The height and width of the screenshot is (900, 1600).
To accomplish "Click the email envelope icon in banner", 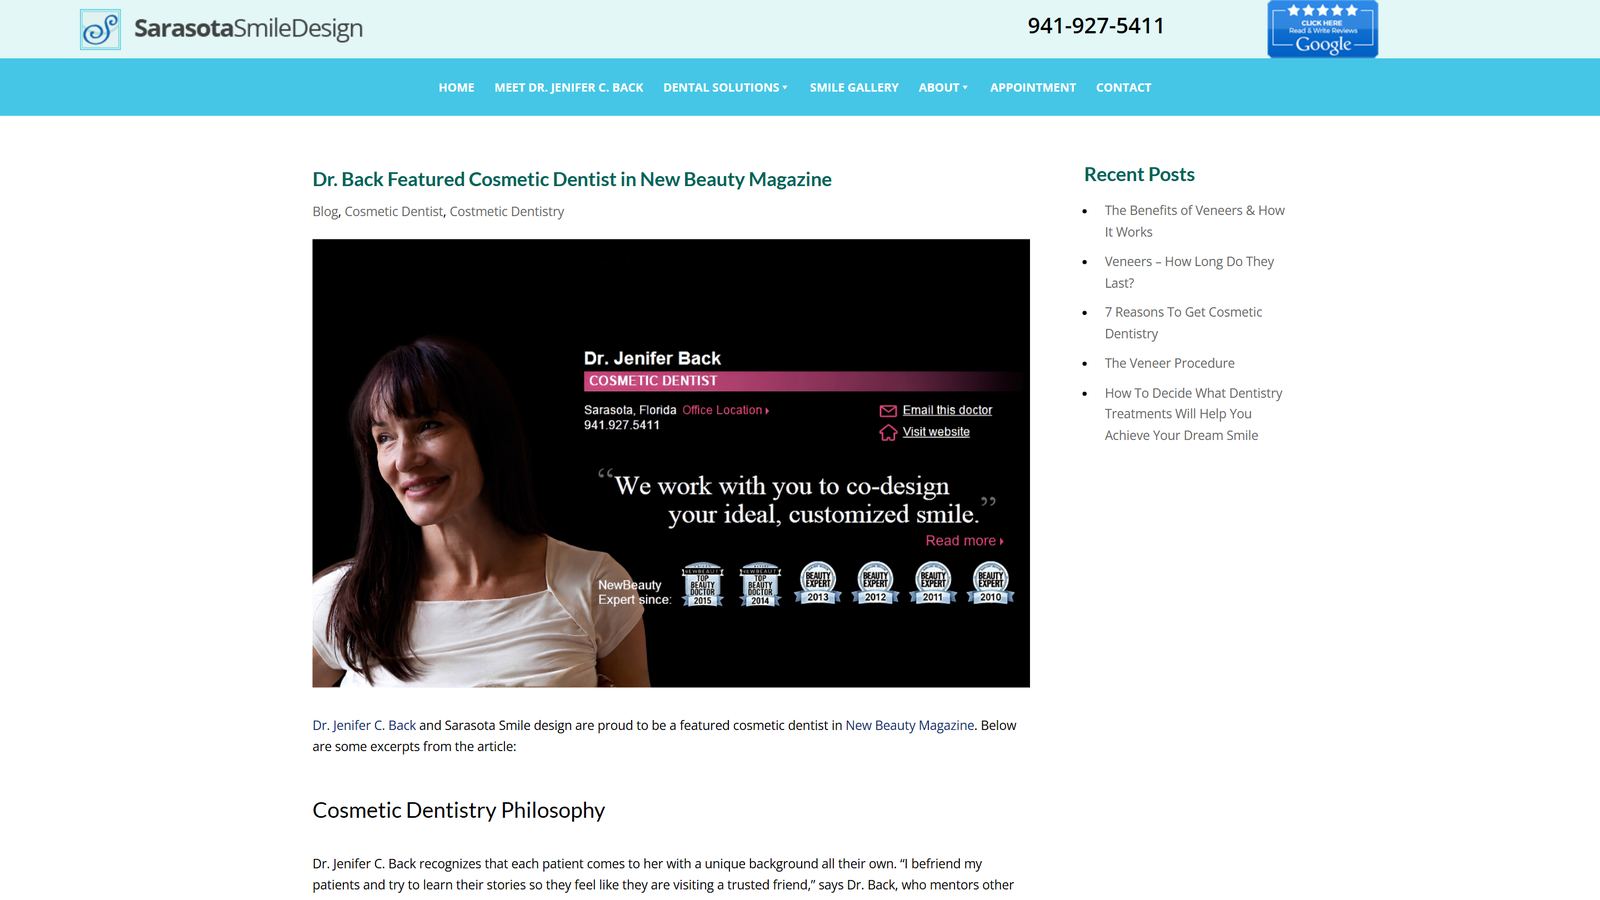I will (x=888, y=411).
